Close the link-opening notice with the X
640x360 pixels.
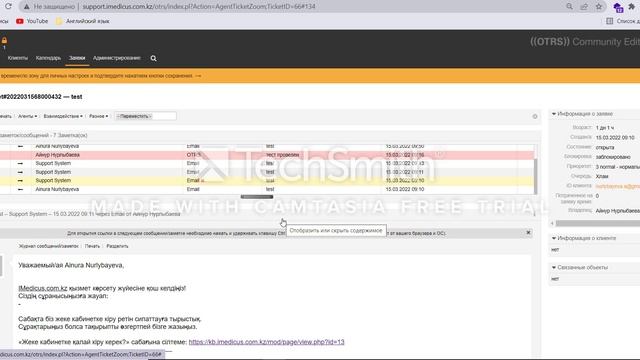(528, 233)
